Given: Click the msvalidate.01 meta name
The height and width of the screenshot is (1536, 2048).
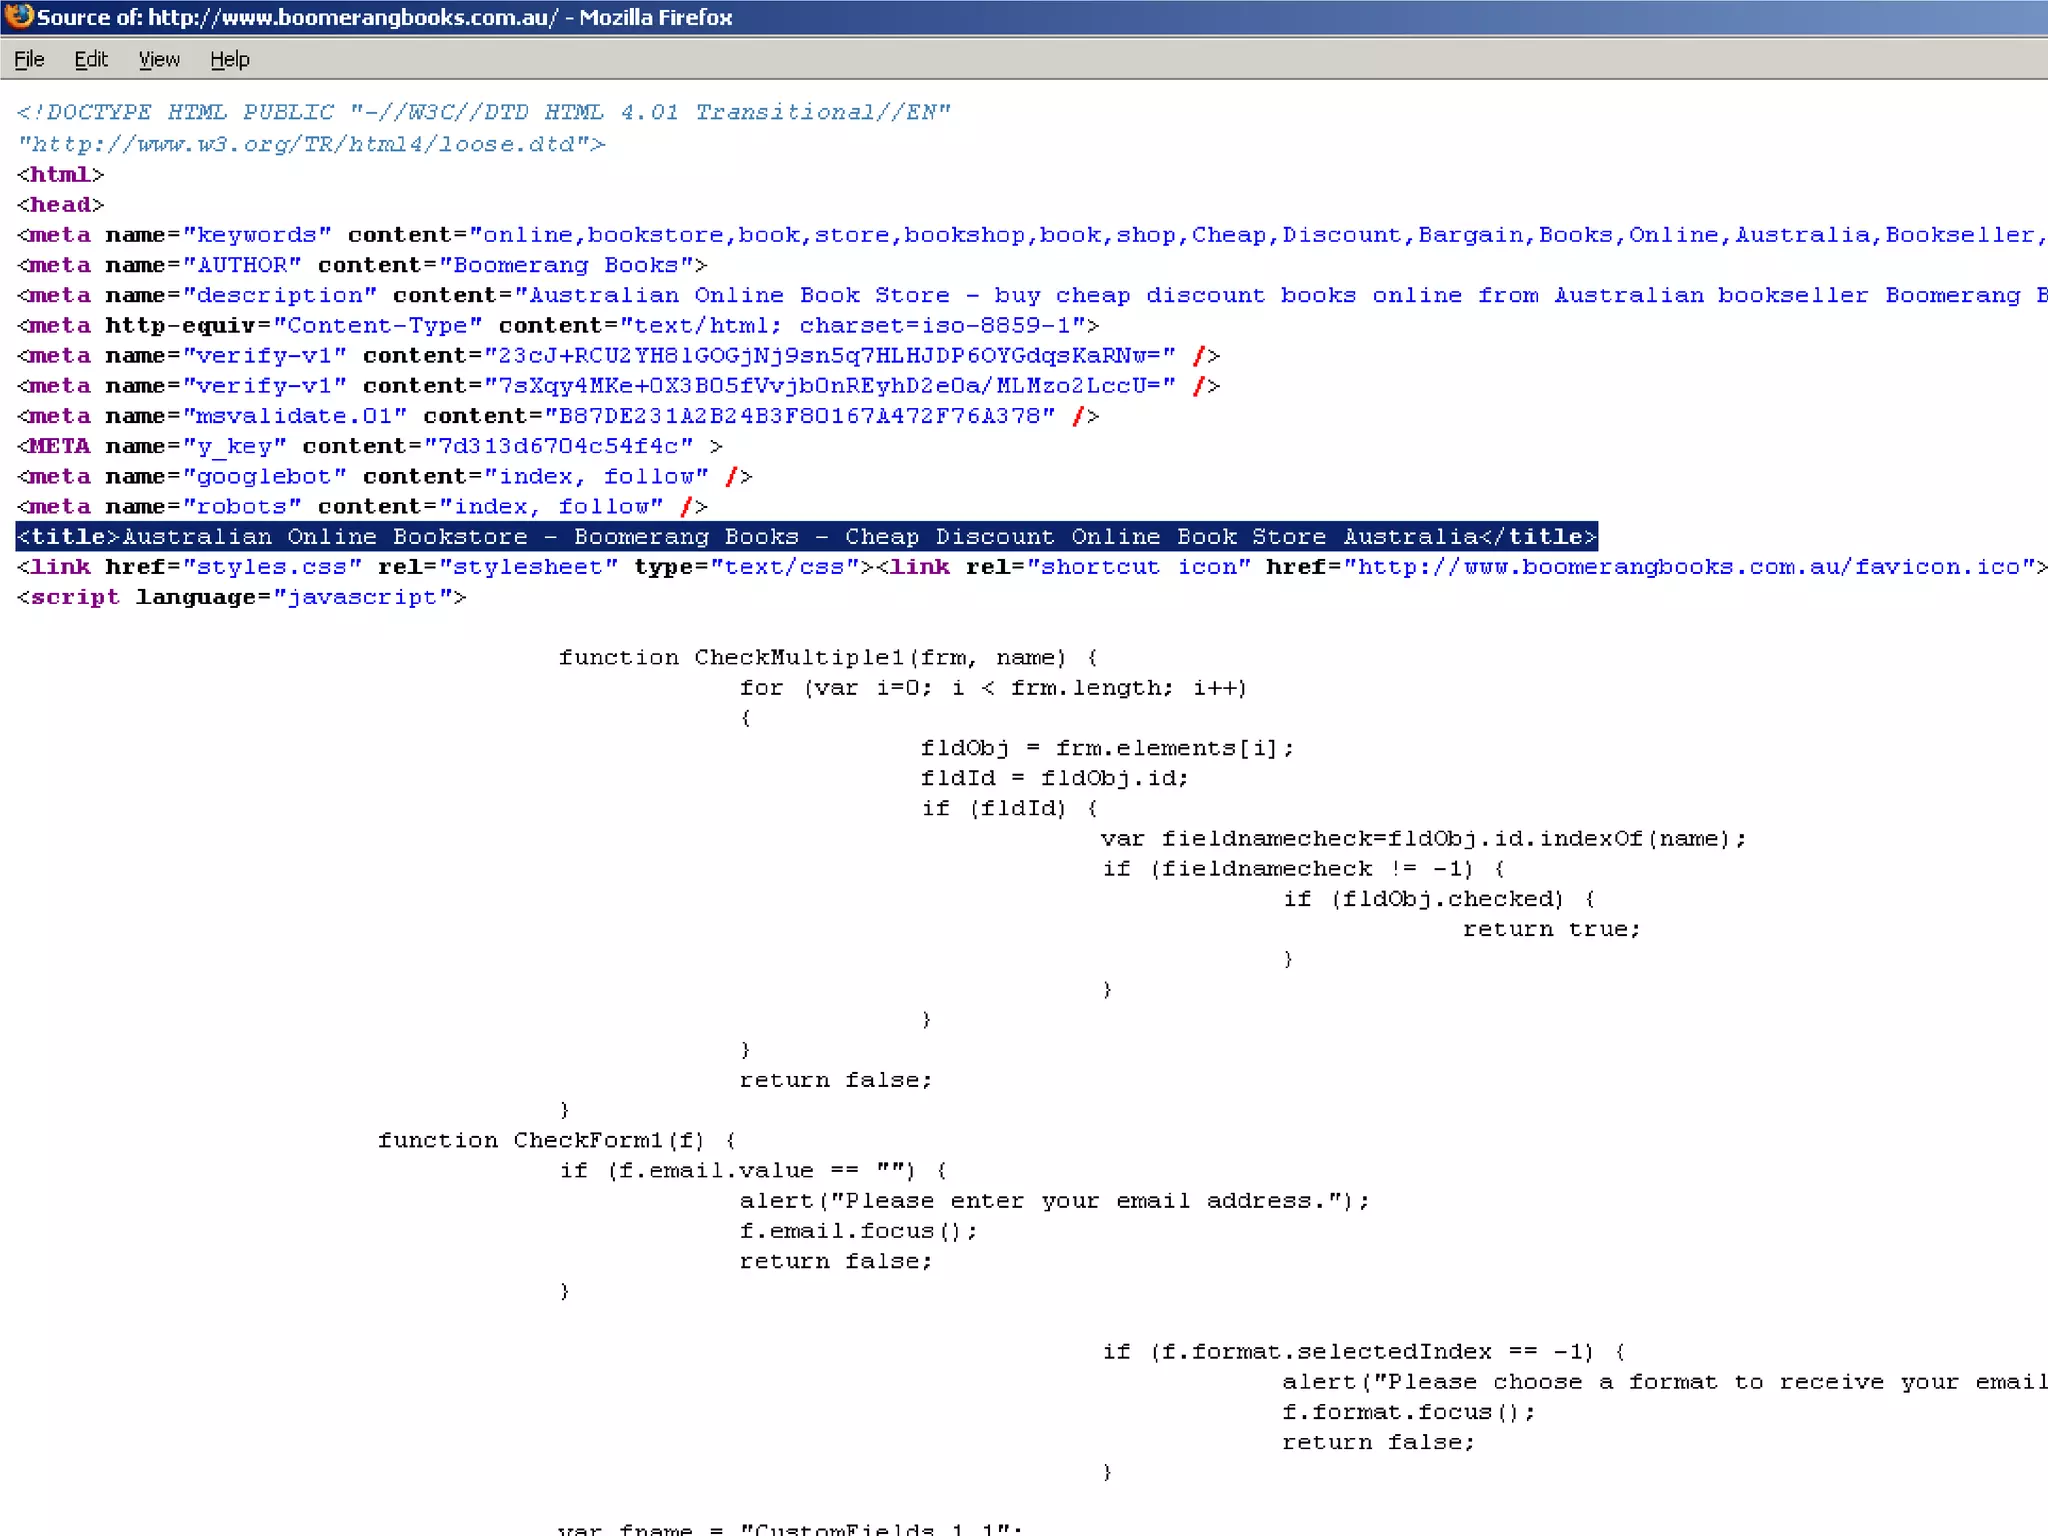Looking at the screenshot, I should (295, 416).
